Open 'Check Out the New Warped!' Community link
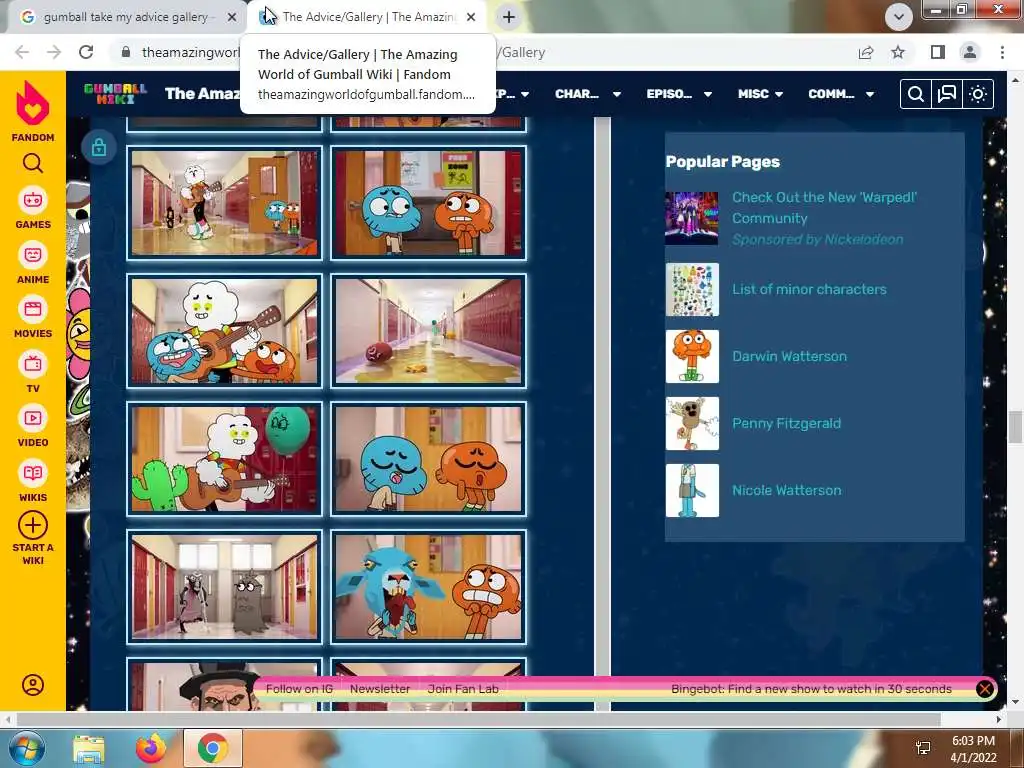The image size is (1024, 768). [x=824, y=208]
